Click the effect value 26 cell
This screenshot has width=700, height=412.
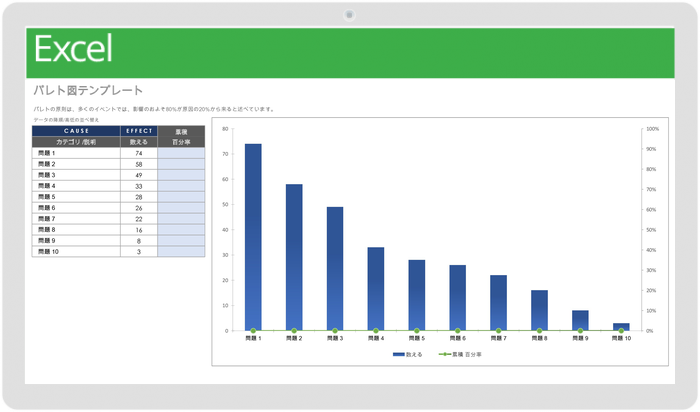point(139,208)
